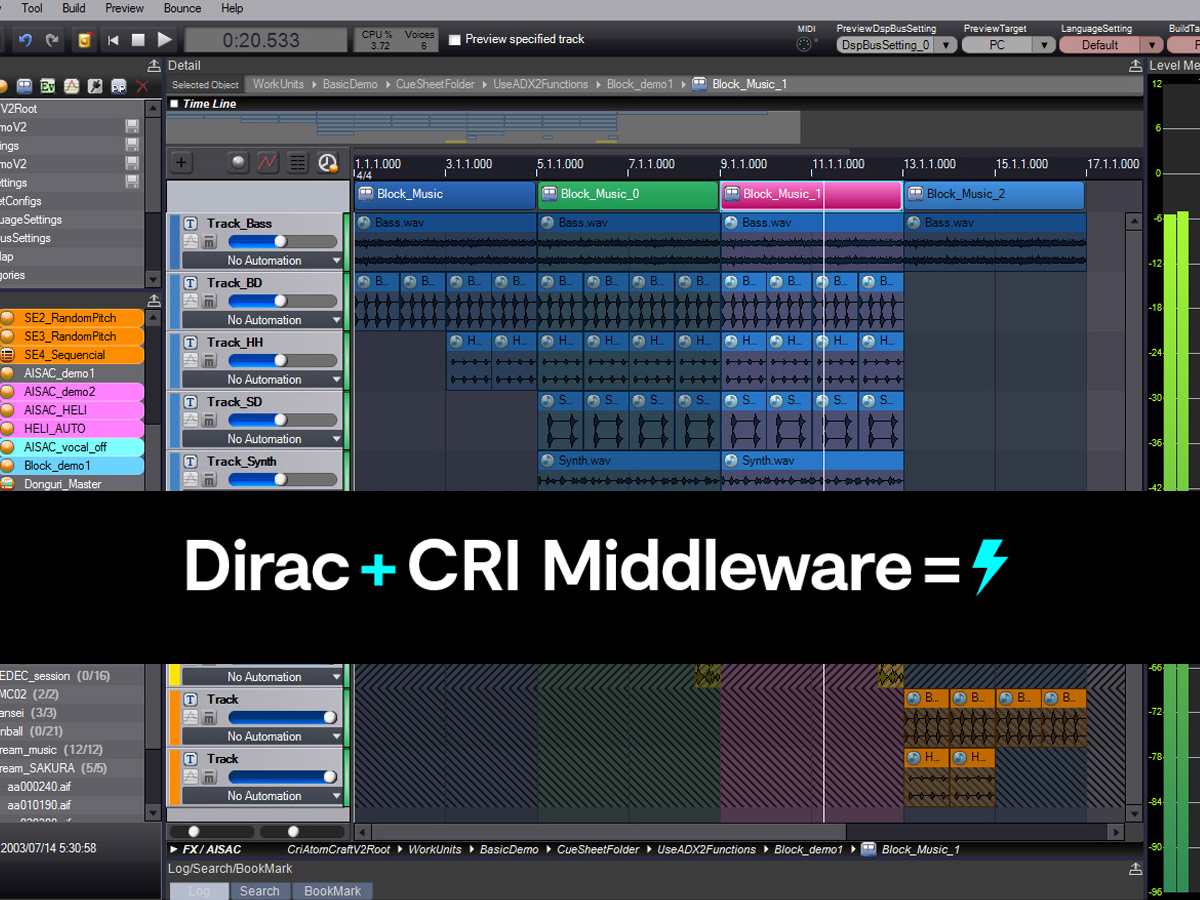Select the Block_Music_1 block in the timeline
Screen dimensions: 1200x900
(810, 195)
